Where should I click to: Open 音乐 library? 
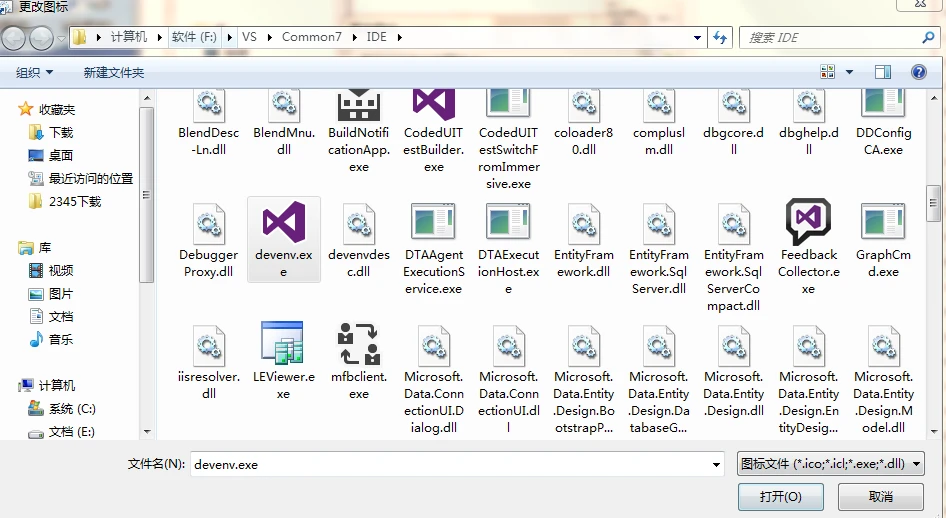click(60, 340)
